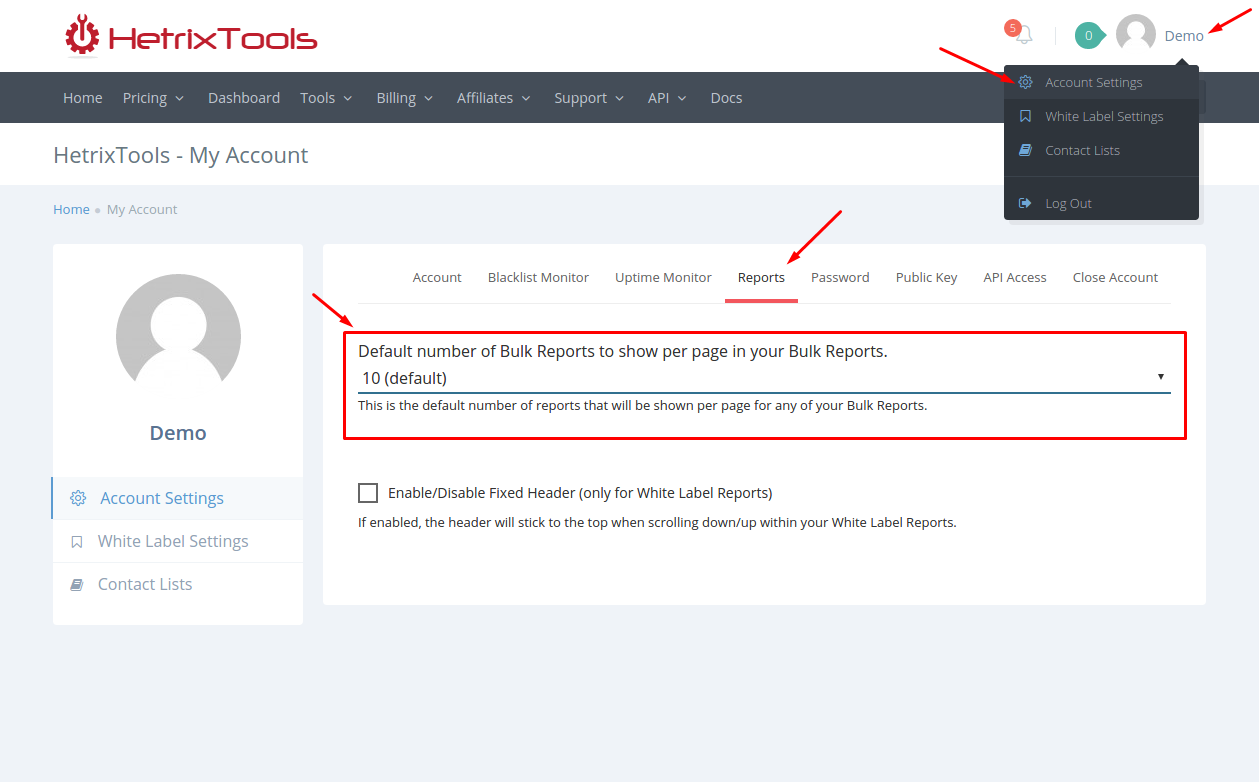Choose White Label Settings in the user dropdown
The height and width of the screenshot is (782, 1259).
(1101, 117)
